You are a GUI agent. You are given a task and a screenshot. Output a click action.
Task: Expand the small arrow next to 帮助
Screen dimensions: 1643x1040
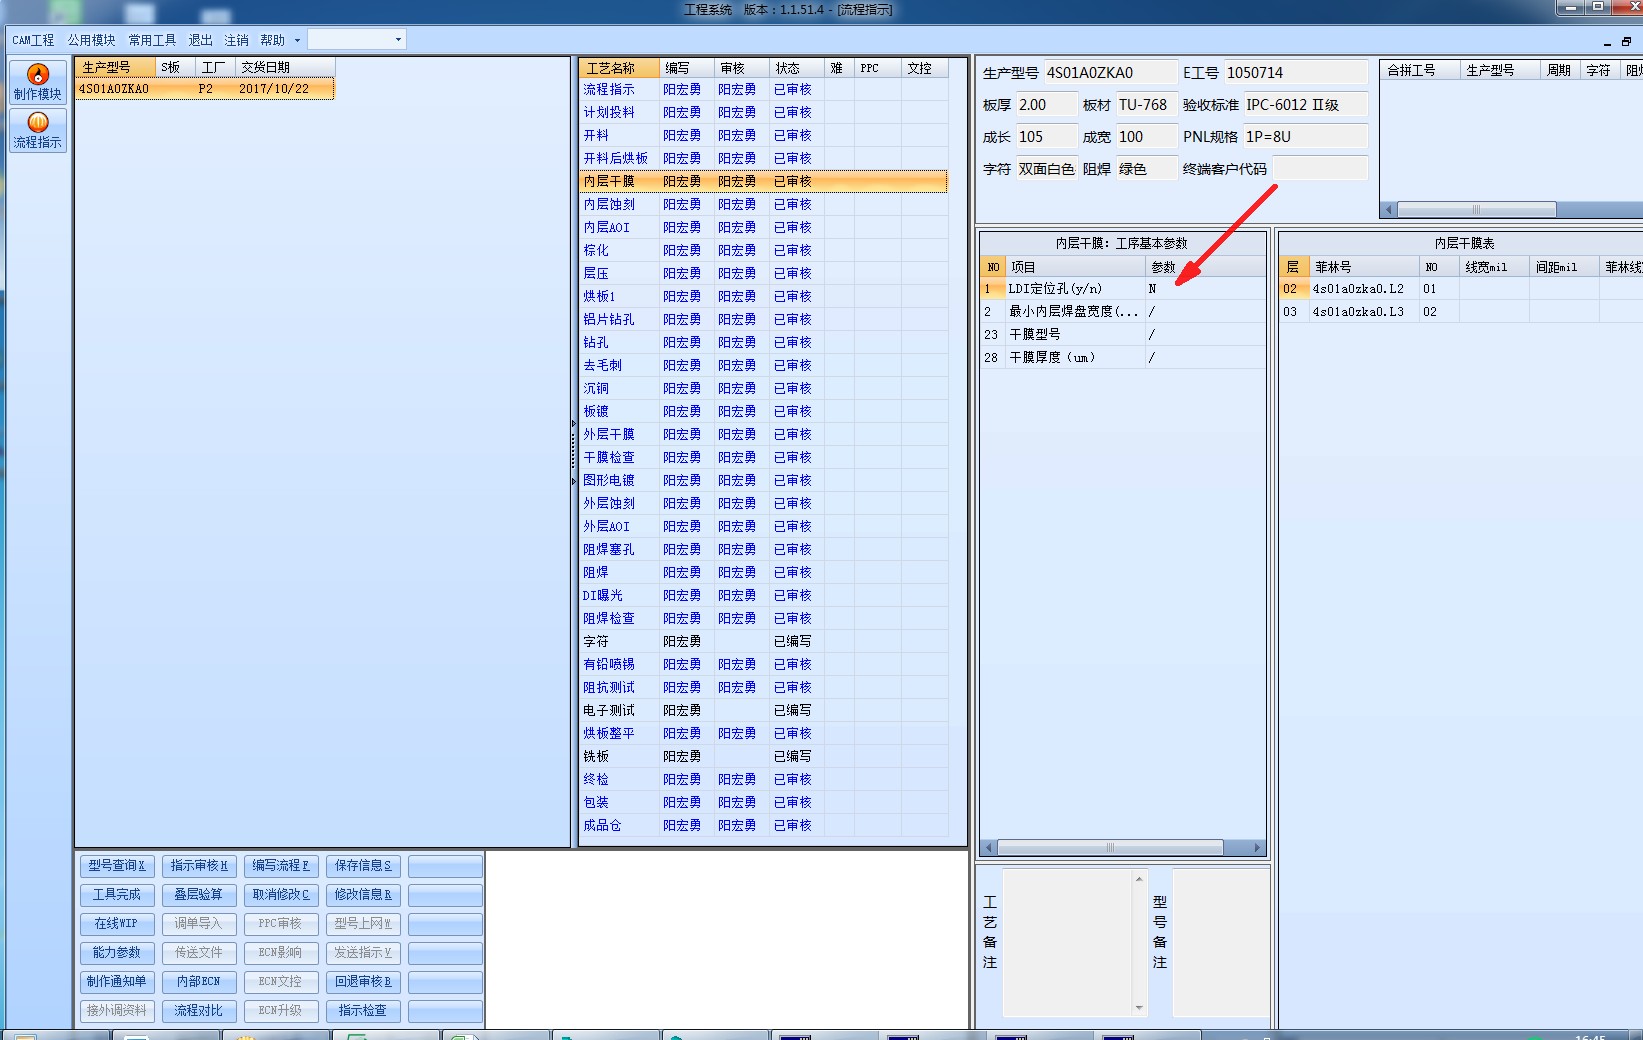297,40
